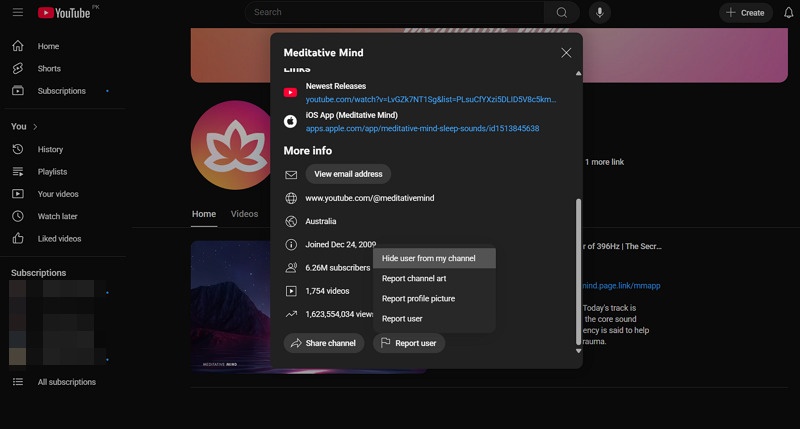This screenshot has height=429, width=800.
Task: Click www.youtube.com/@meditativemind text
Action: (x=369, y=198)
